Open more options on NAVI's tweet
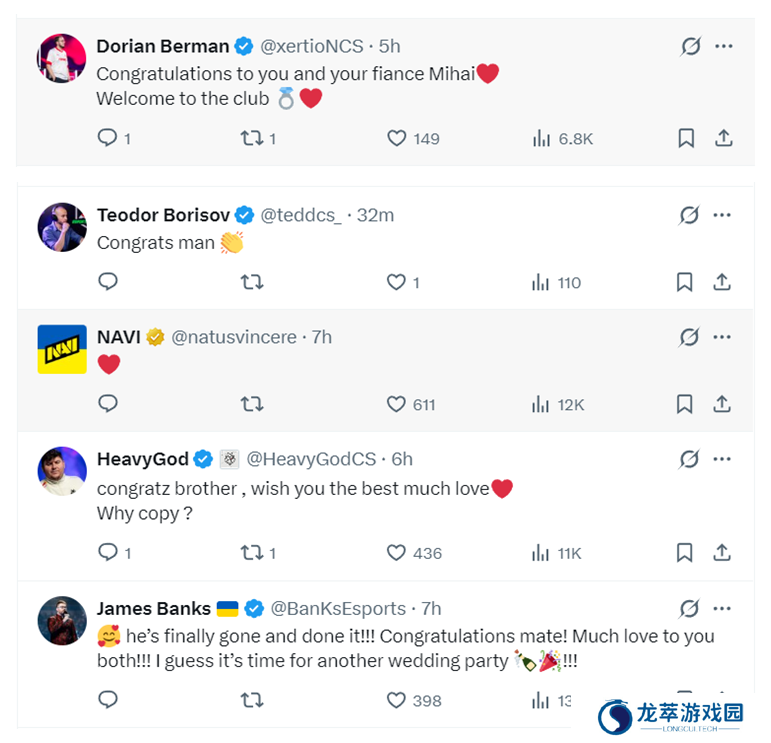The height and width of the screenshot is (743, 771). (x=722, y=337)
